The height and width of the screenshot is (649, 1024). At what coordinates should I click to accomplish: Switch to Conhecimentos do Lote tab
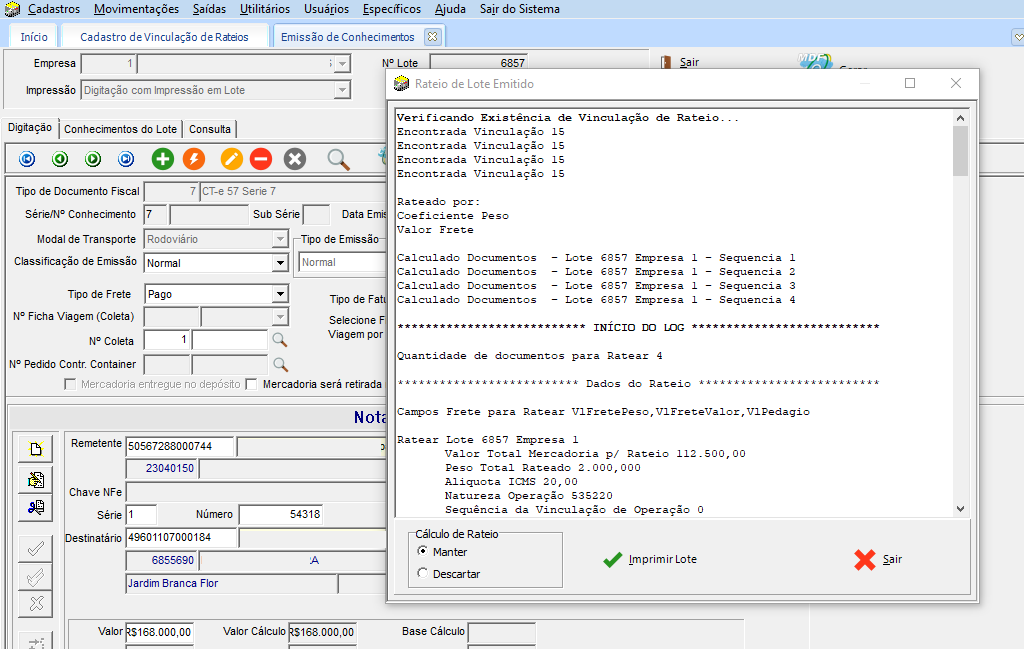(120, 129)
